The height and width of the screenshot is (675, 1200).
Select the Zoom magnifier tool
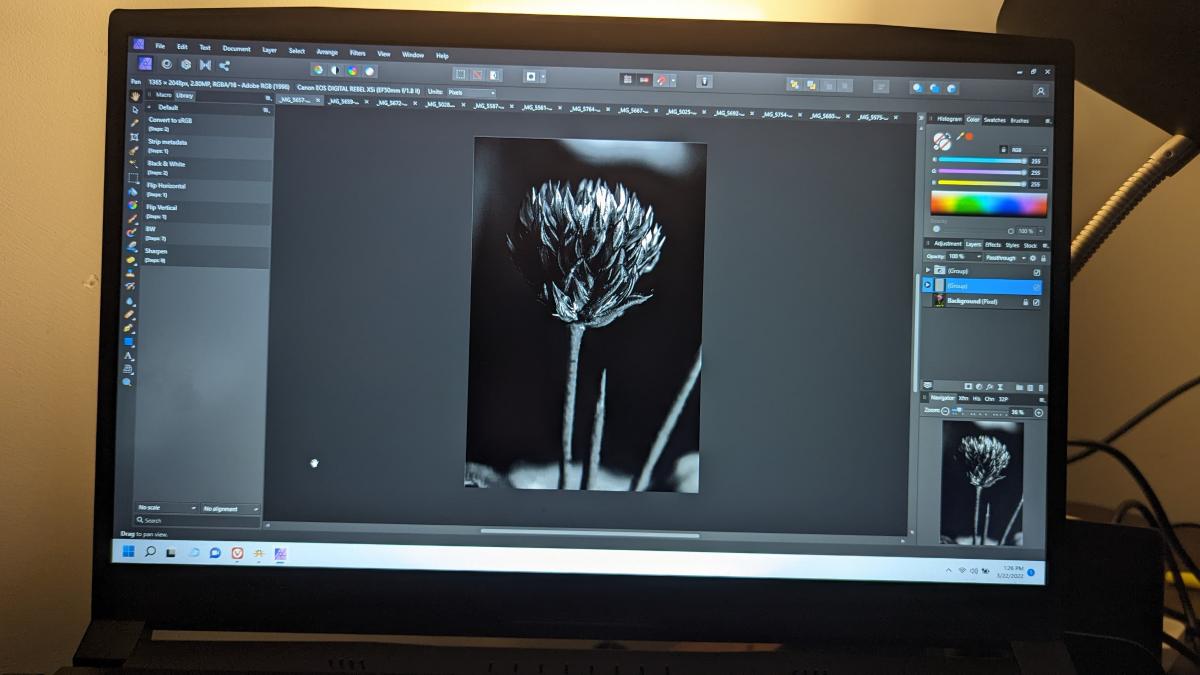point(128,382)
